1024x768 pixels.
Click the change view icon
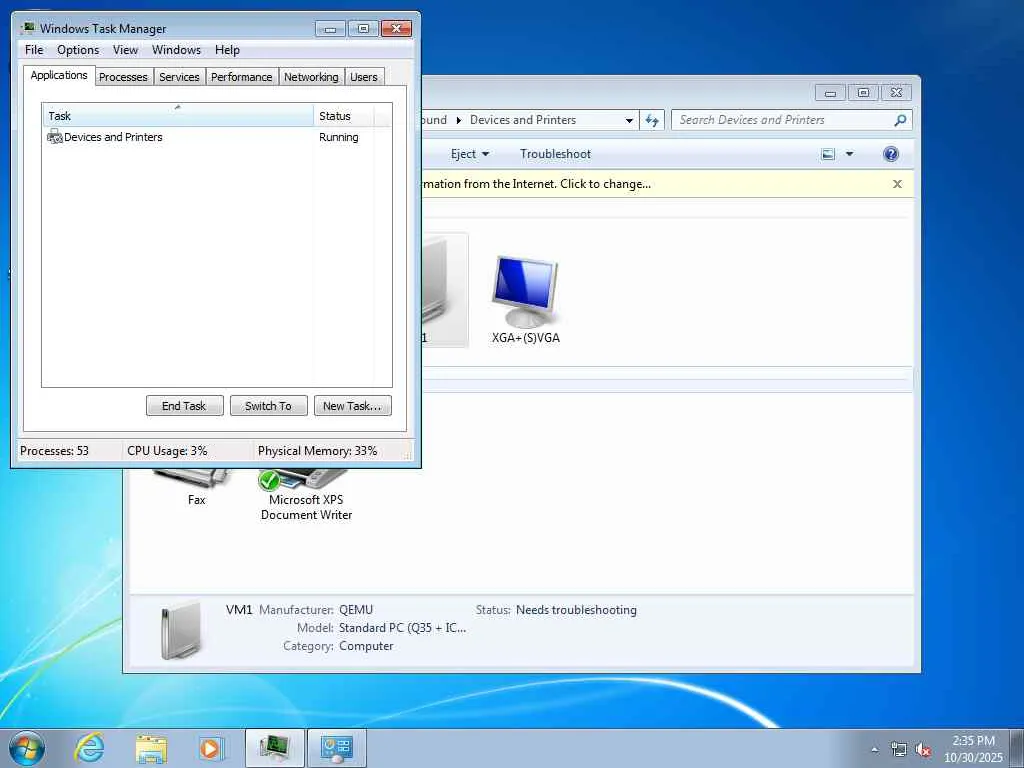(827, 154)
